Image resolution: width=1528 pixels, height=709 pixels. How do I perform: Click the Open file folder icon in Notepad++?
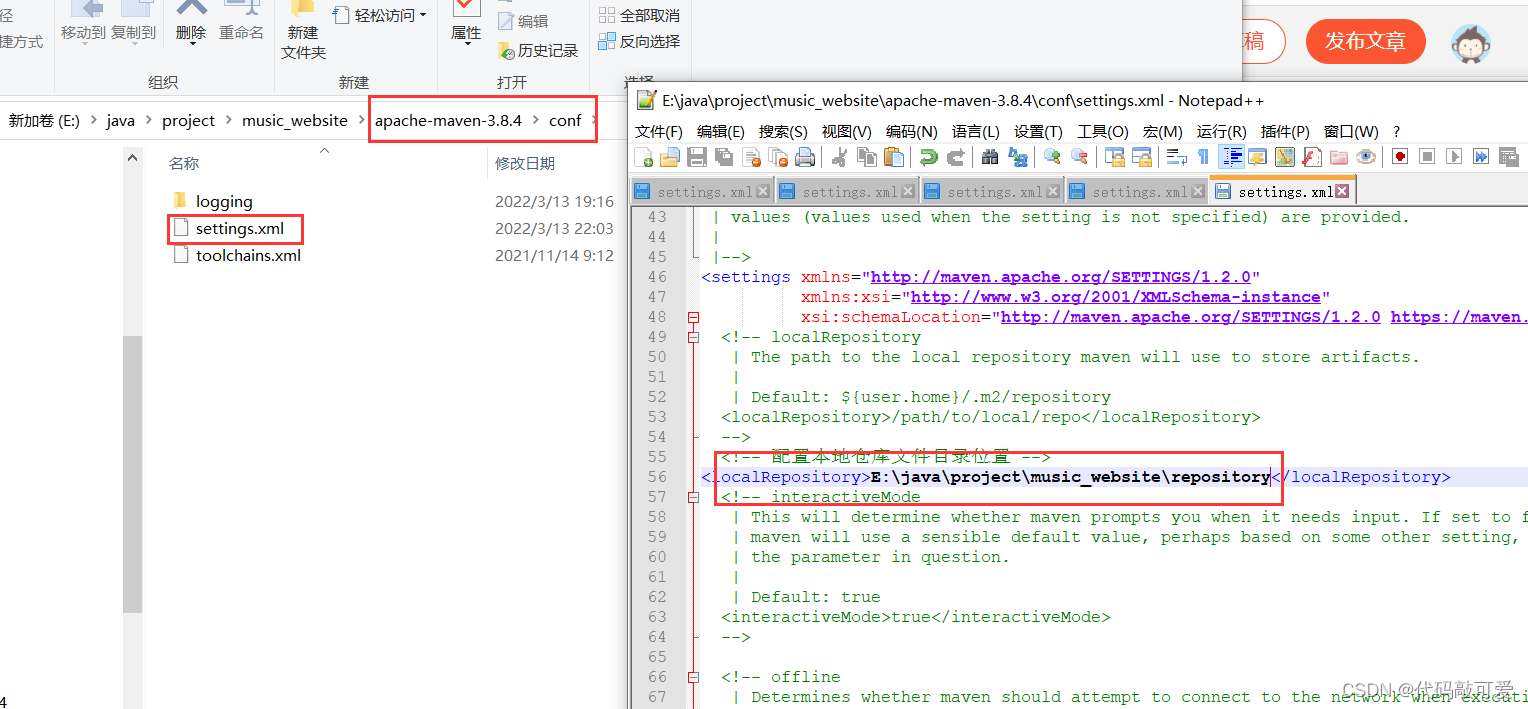pos(669,157)
